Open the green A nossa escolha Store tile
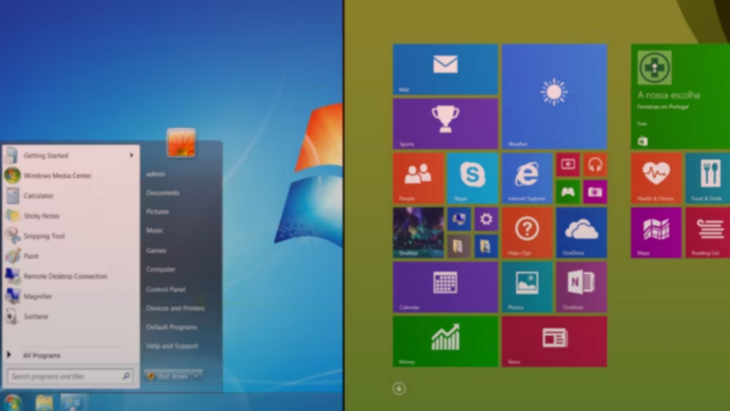This screenshot has width=730, height=411. (681, 96)
